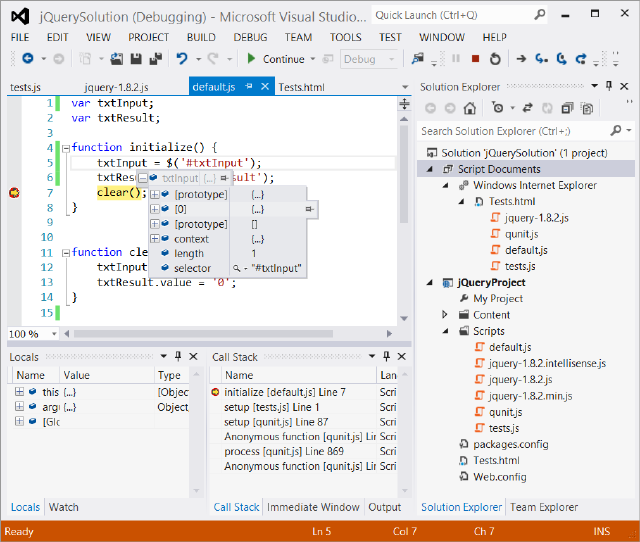This screenshot has width=640, height=542.
Task: Open the DEBUG menu
Action: pos(250,37)
